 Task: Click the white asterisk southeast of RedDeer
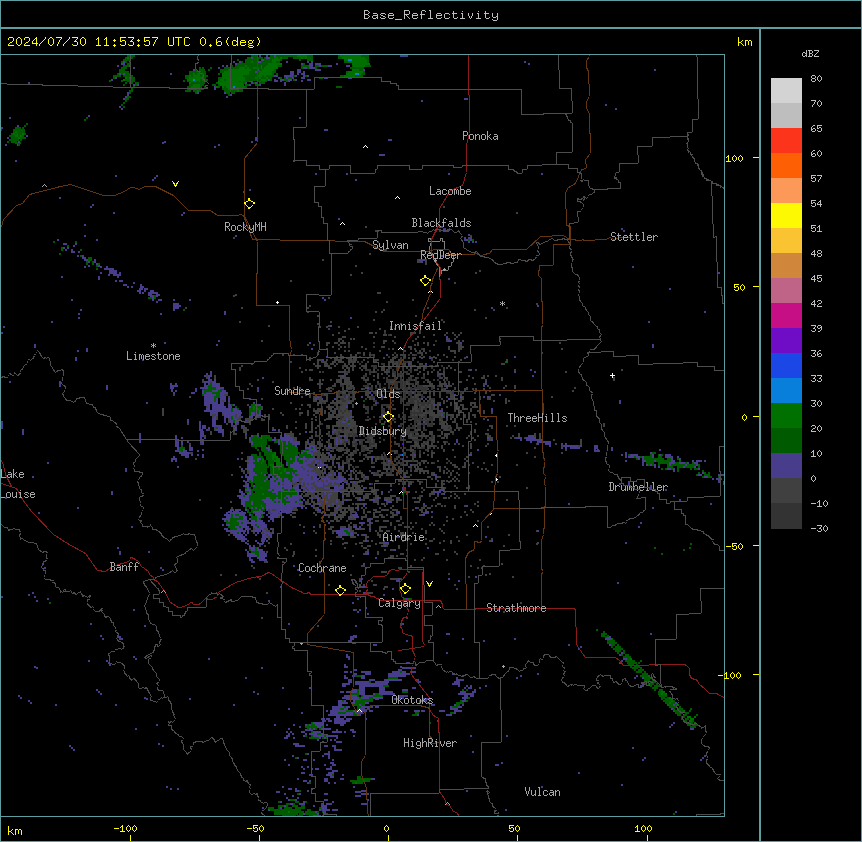pos(502,303)
